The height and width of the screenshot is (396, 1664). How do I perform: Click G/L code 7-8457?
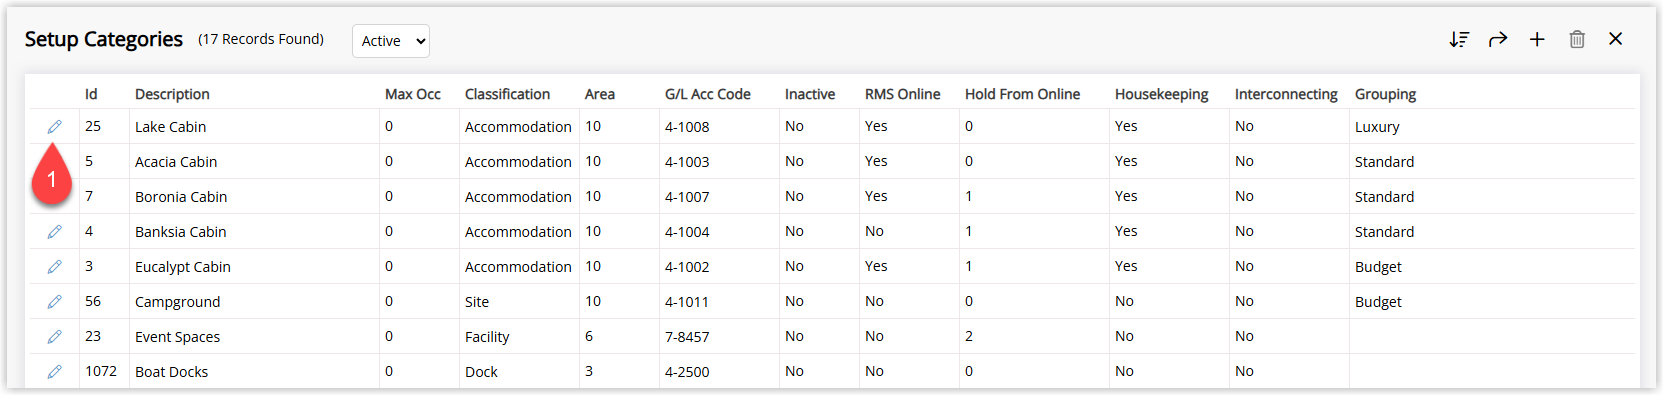[x=687, y=337]
